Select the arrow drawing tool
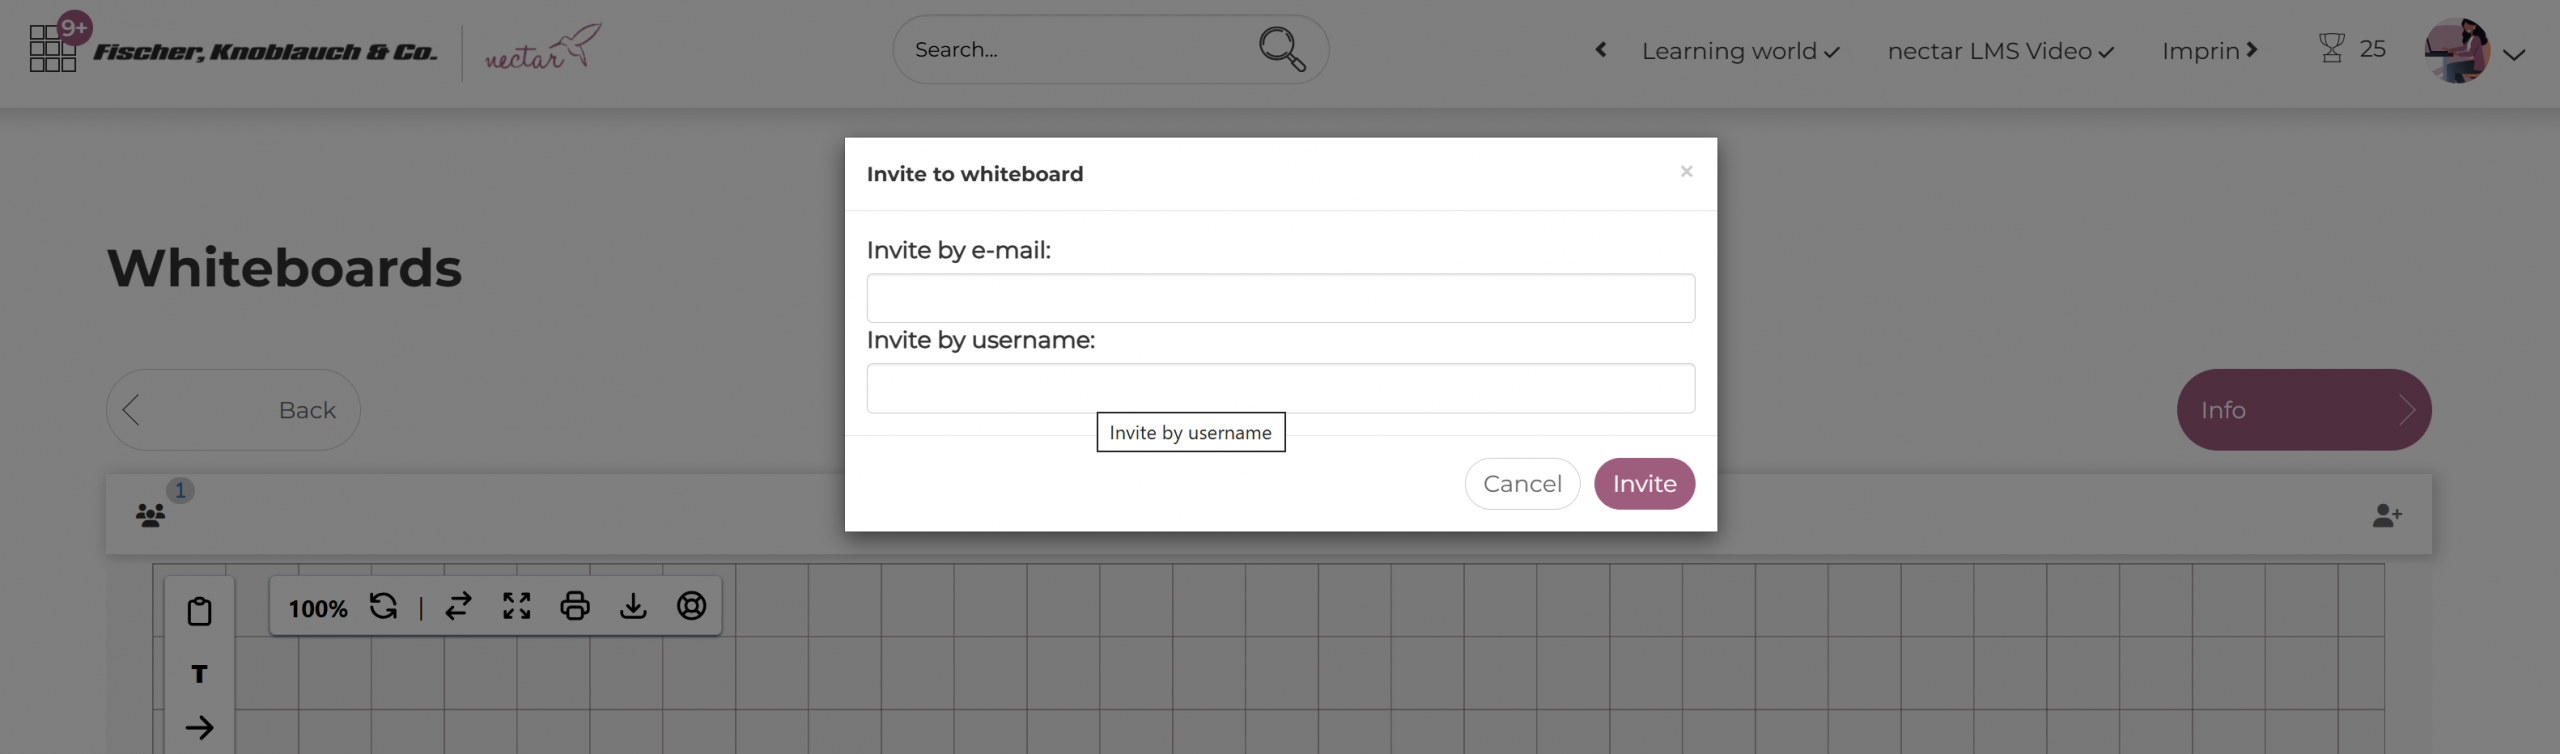Screen dimensions: 2560x754 coord(200,727)
